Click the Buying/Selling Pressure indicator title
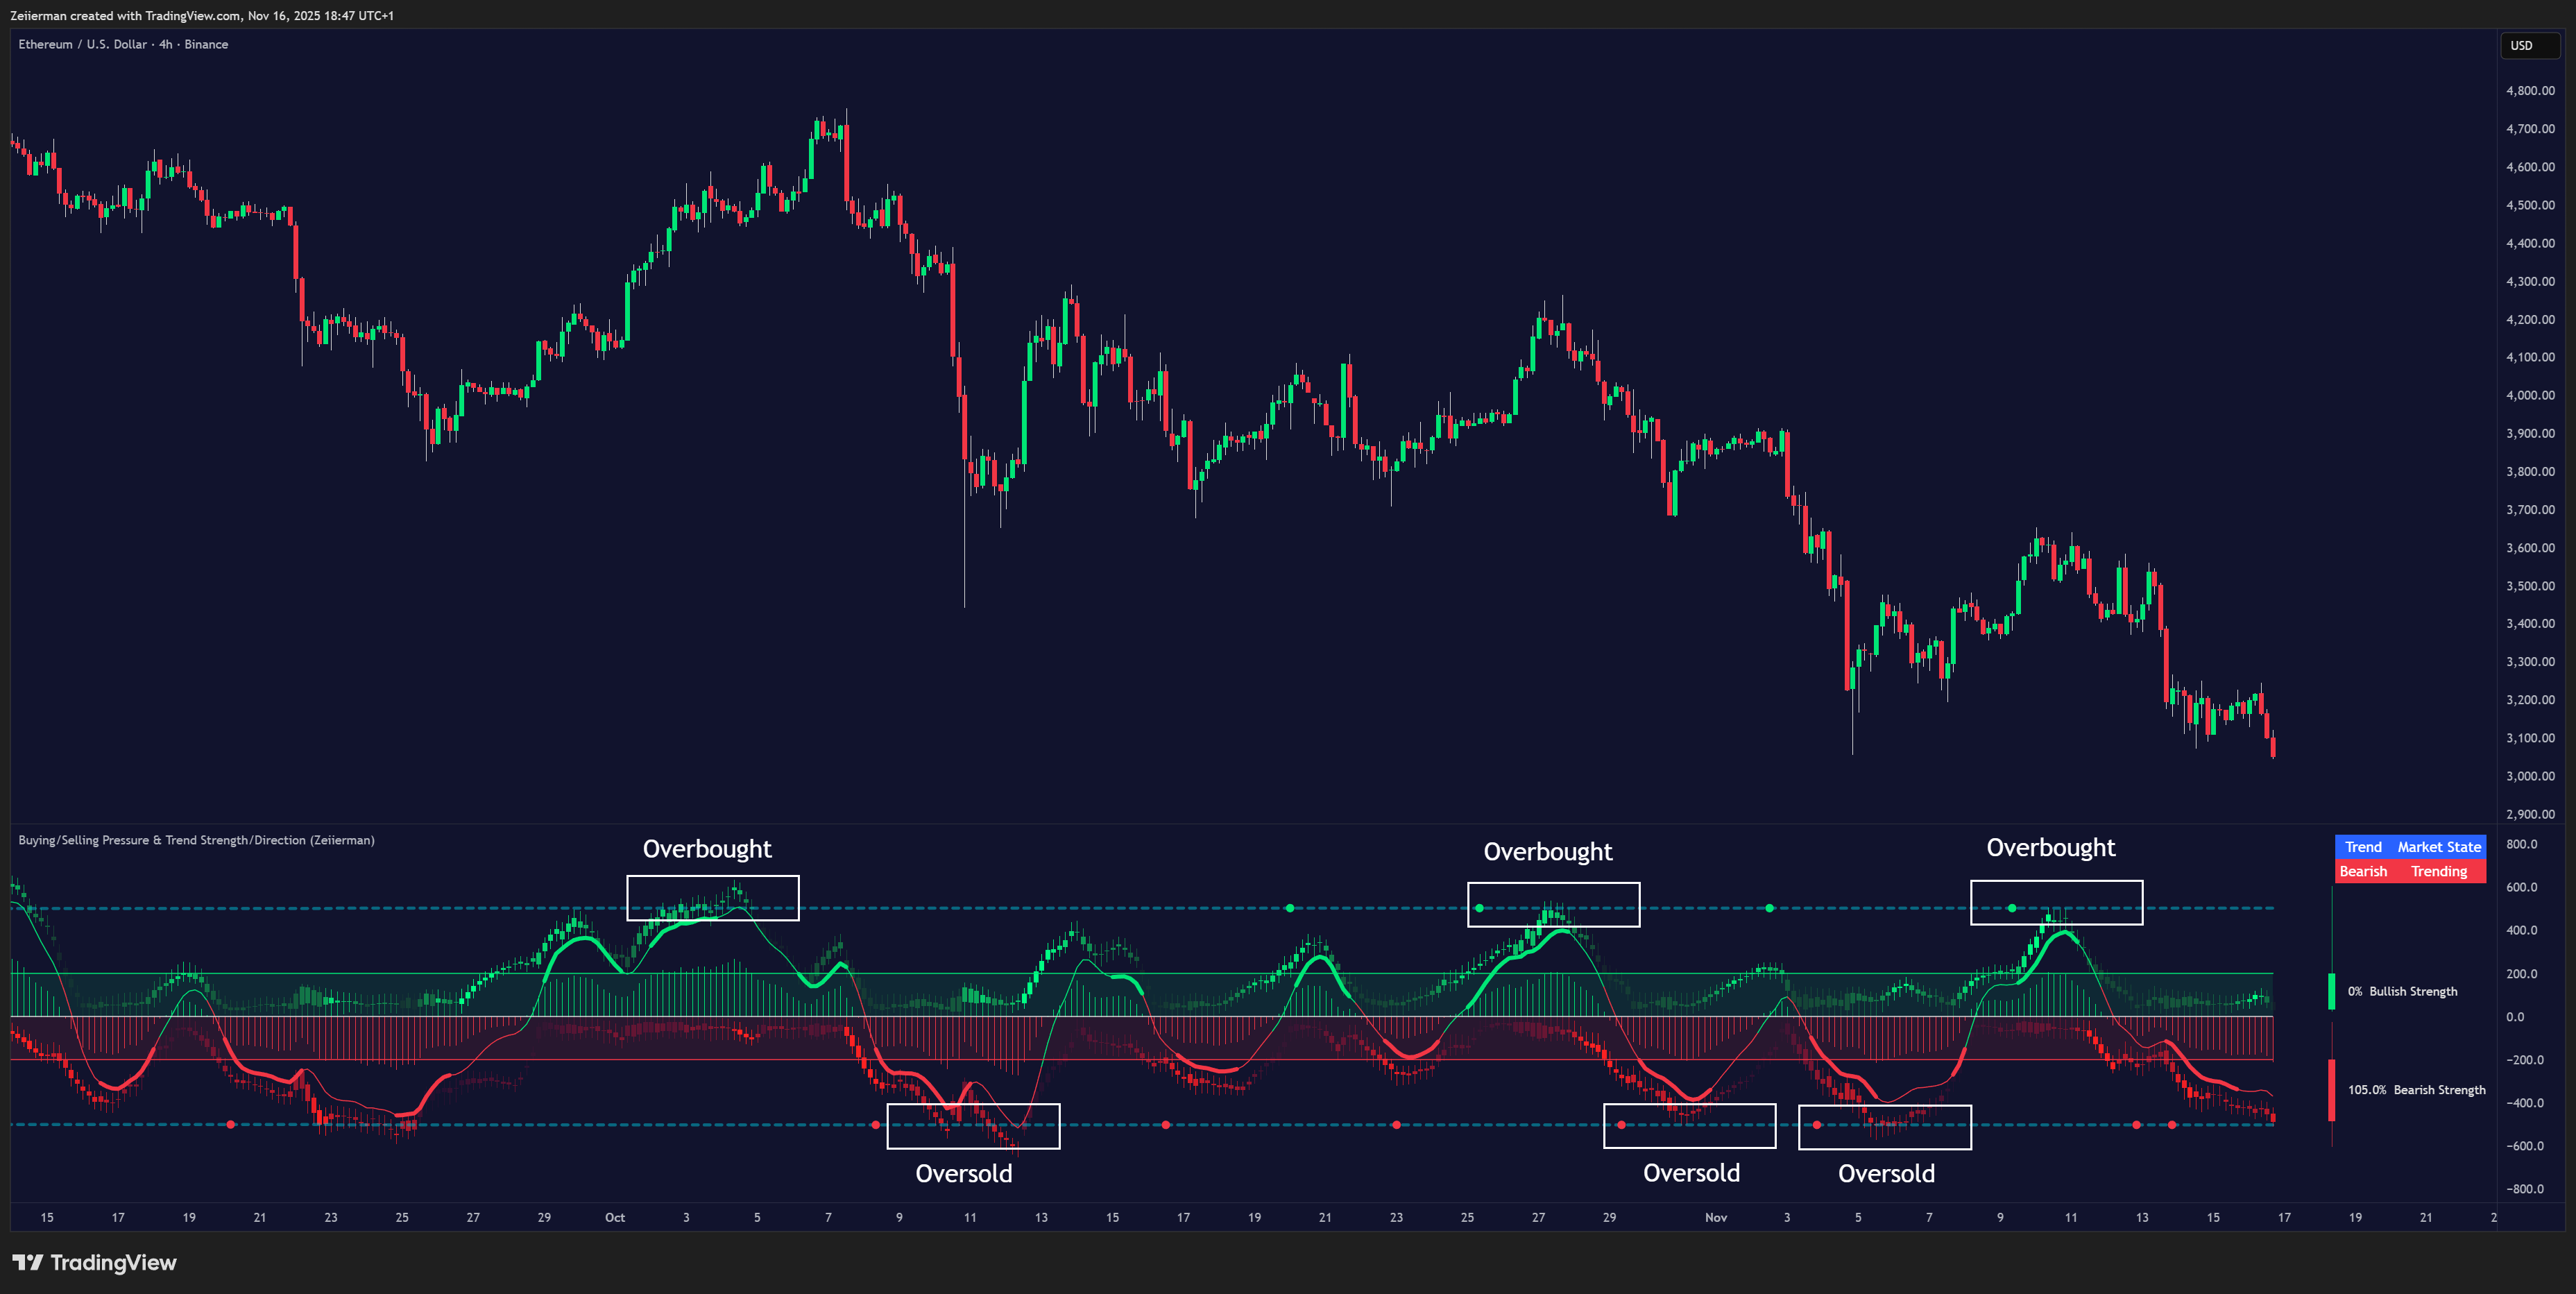 196,840
